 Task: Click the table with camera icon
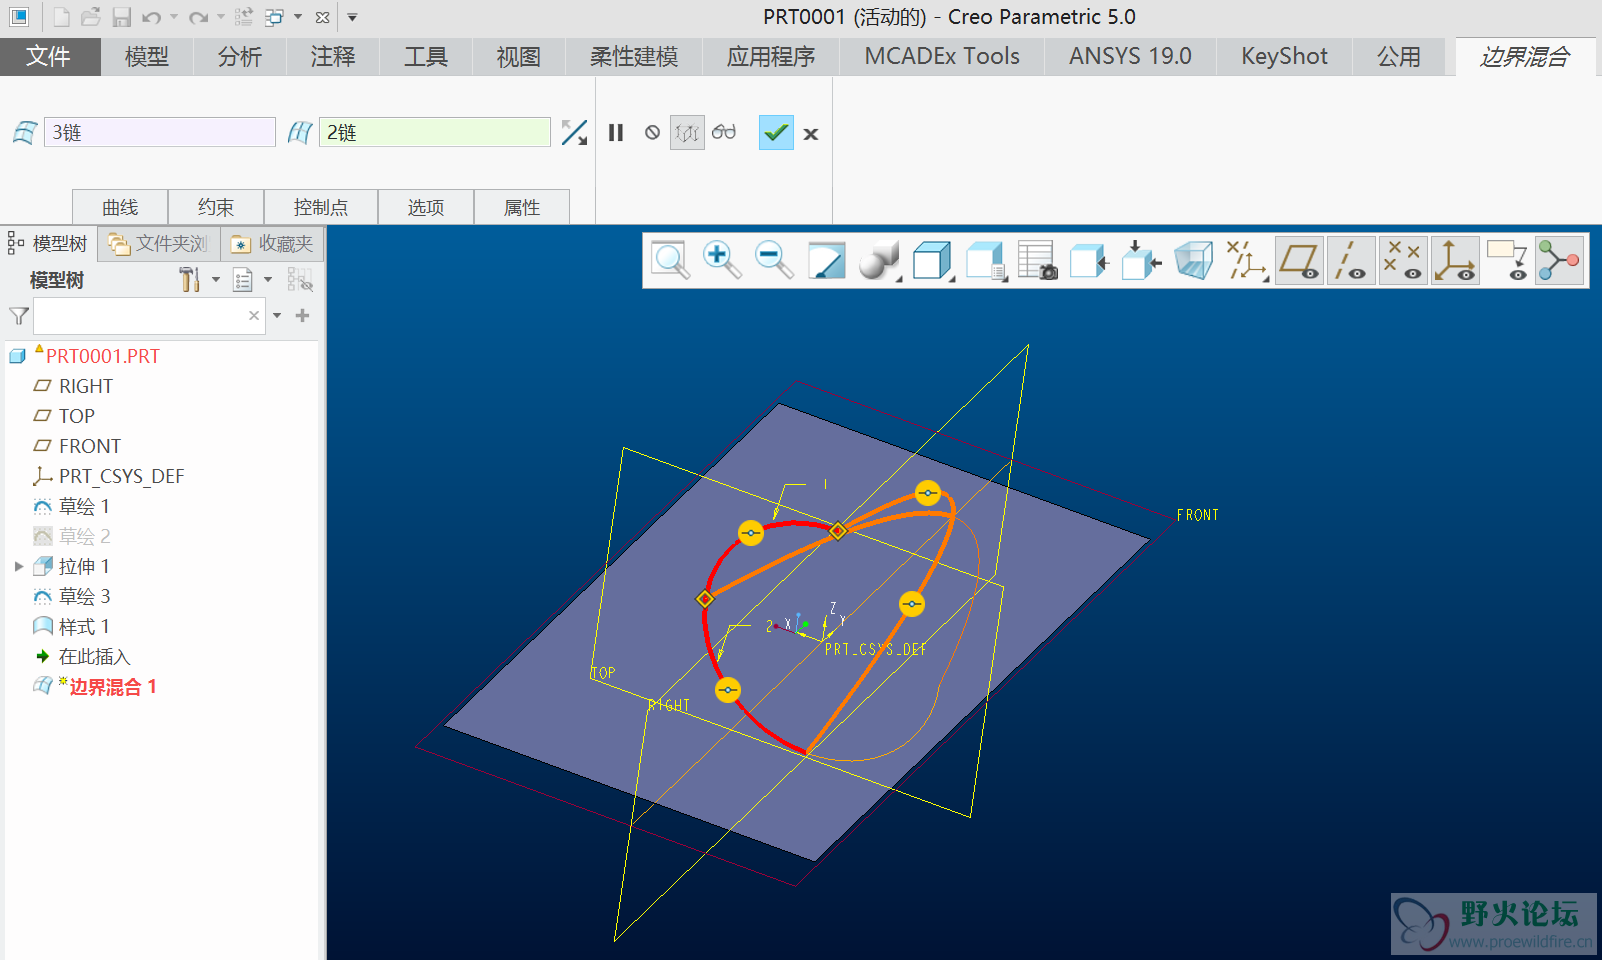pos(1038,260)
